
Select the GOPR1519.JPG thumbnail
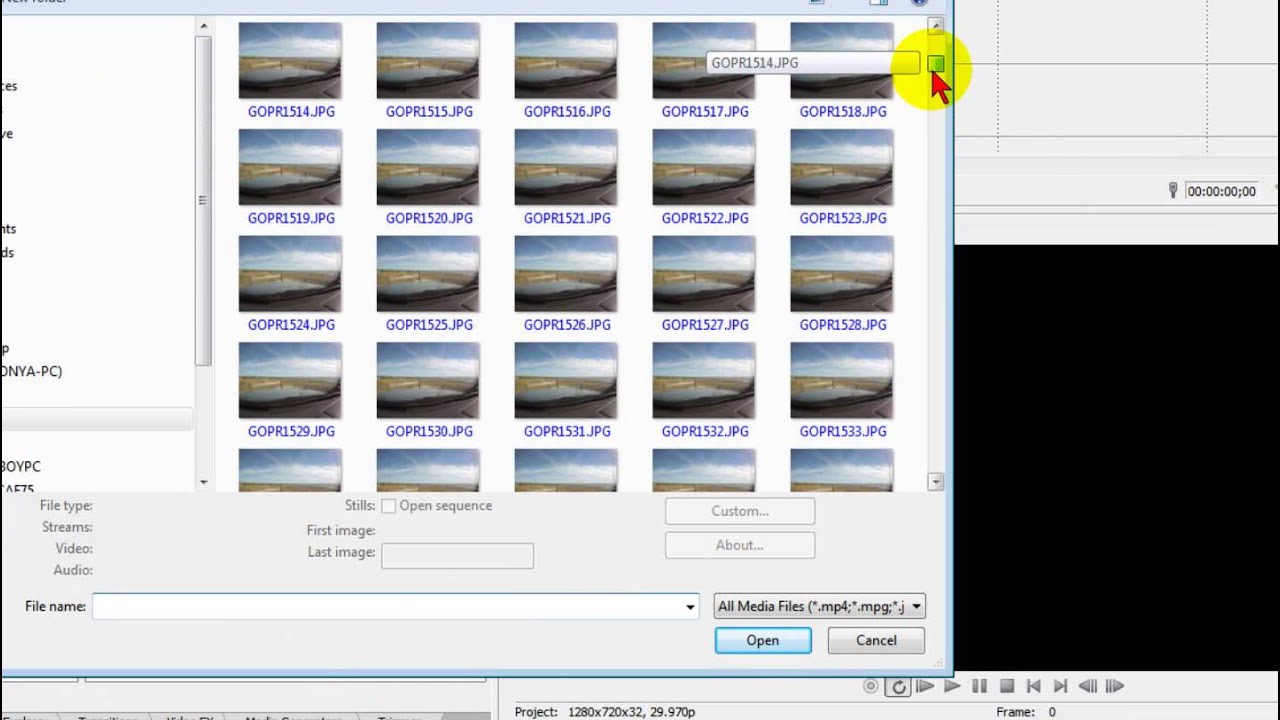click(290, 167)
